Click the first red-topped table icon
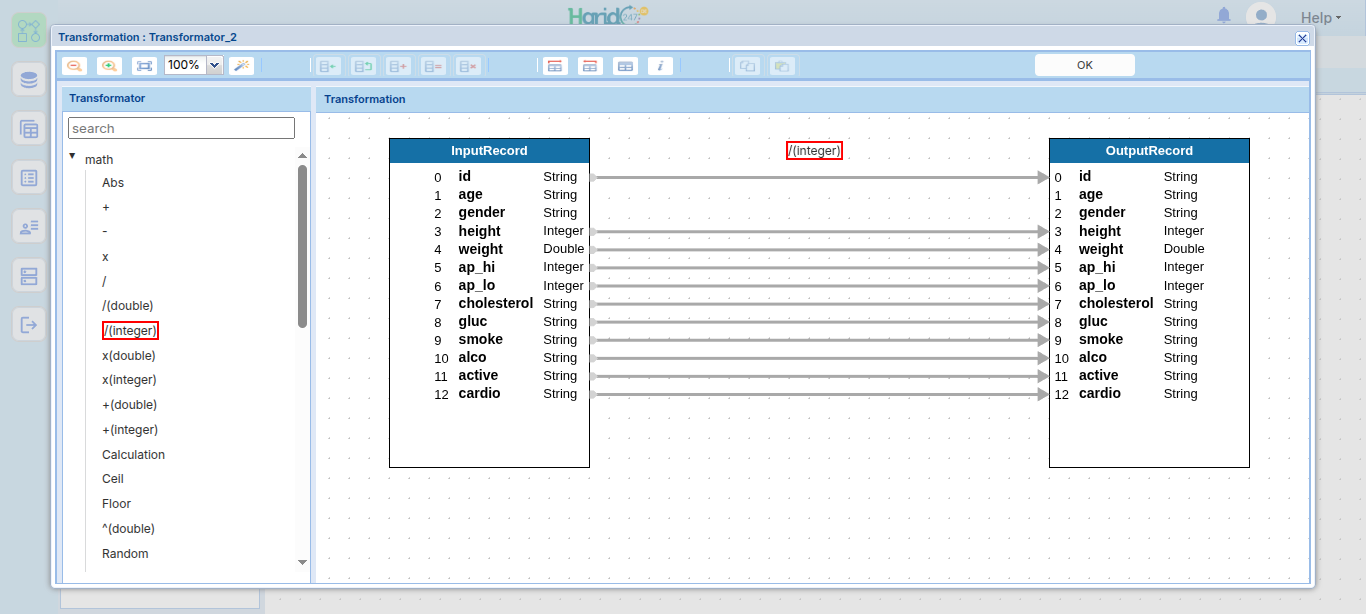1366x614 pixels. tap(555, 66)
